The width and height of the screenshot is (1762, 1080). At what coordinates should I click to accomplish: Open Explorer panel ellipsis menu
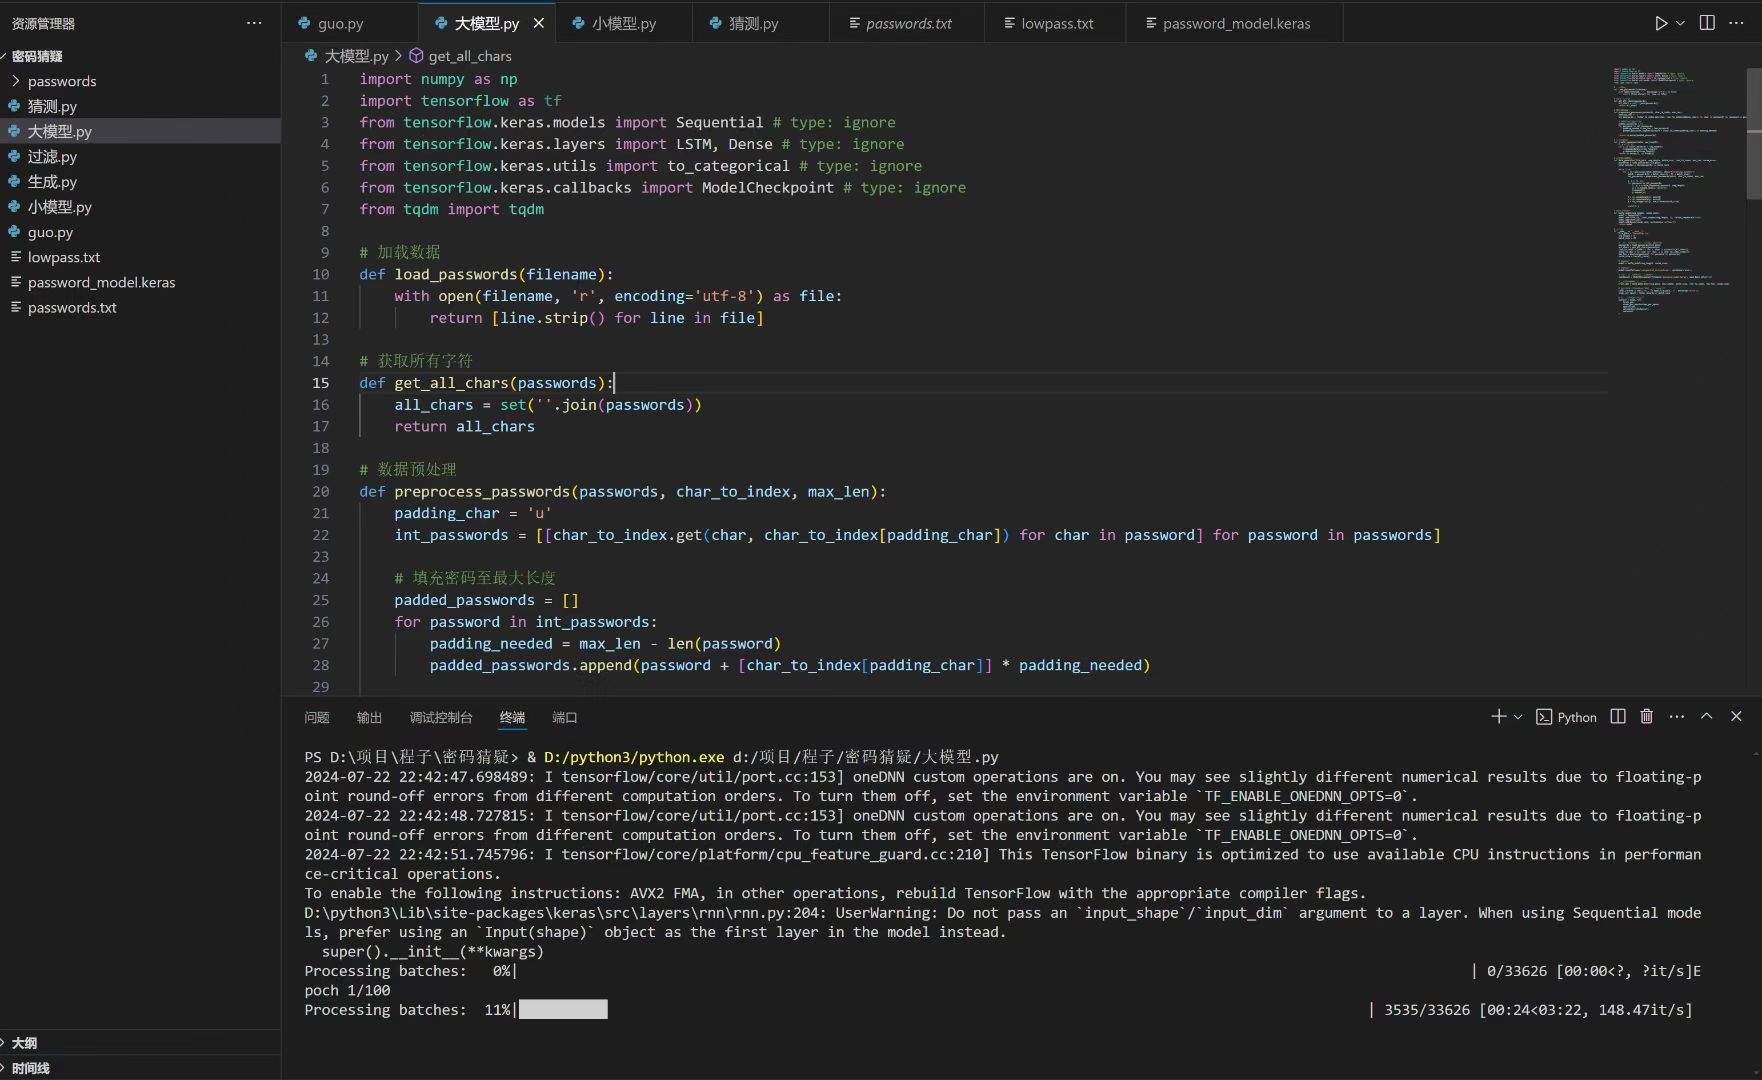(254, 23)
